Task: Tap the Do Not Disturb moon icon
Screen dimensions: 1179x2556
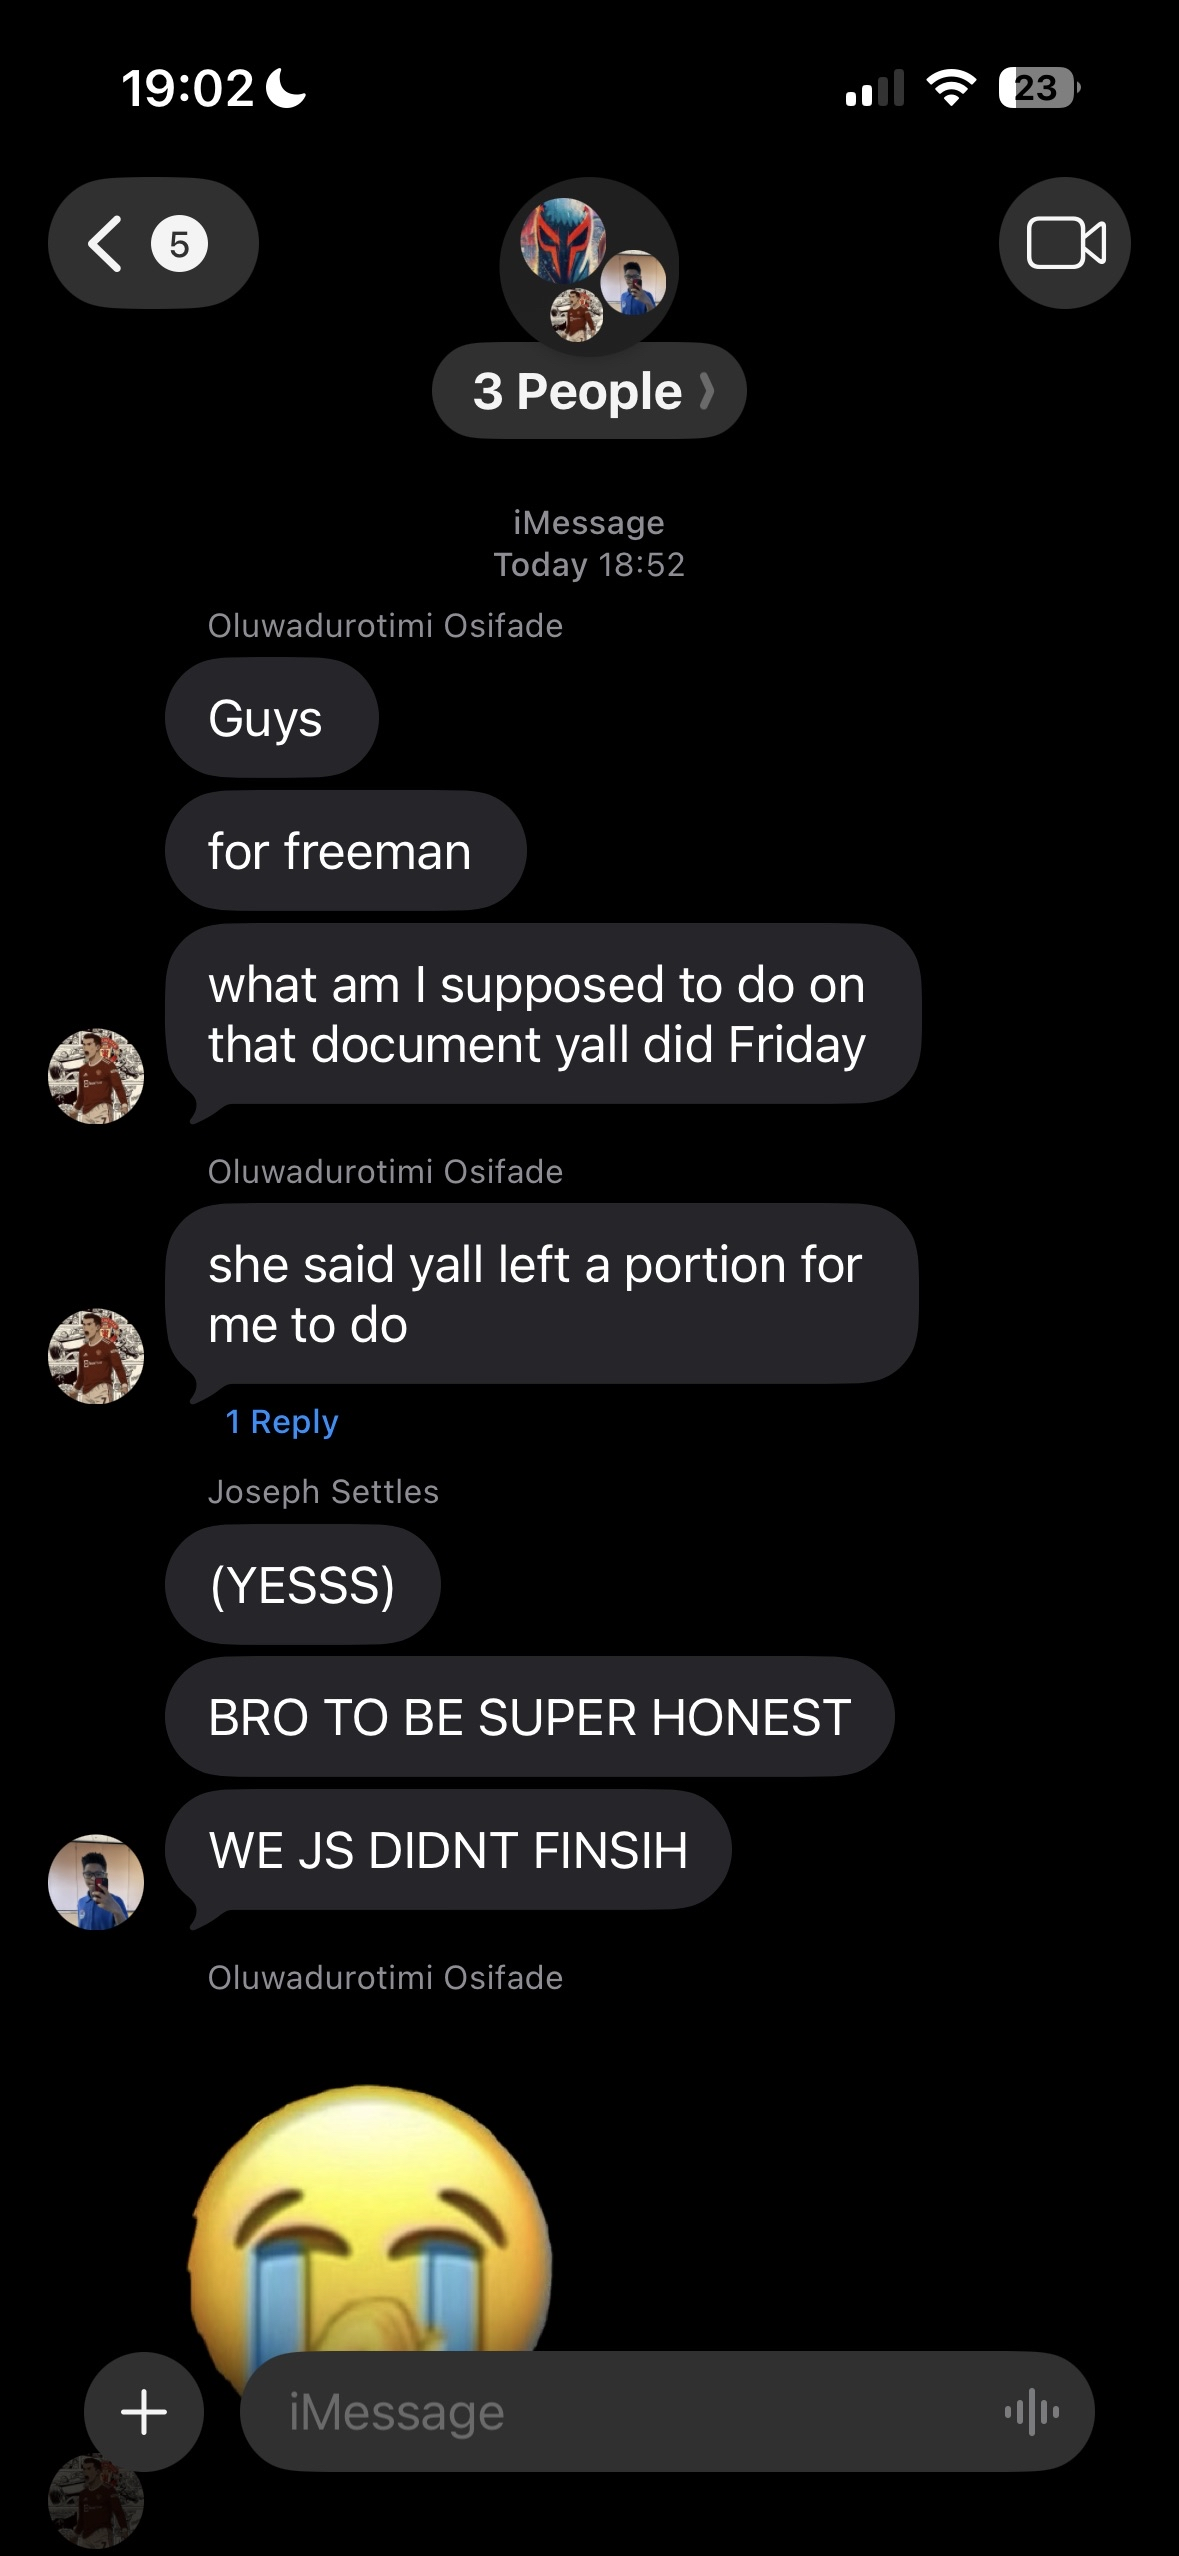Action: coord(287,88)
